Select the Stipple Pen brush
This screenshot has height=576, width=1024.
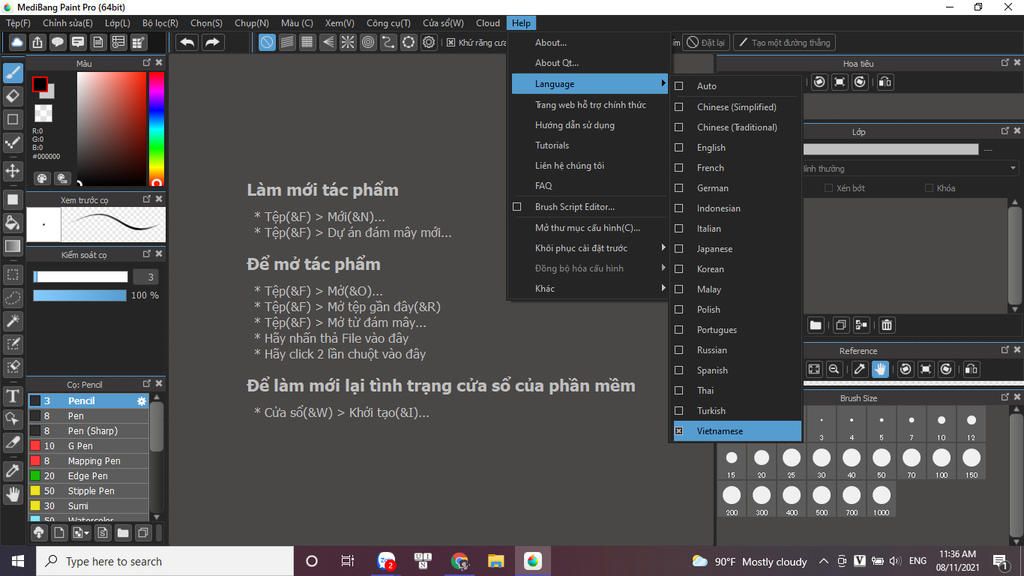tap(88, 490)
